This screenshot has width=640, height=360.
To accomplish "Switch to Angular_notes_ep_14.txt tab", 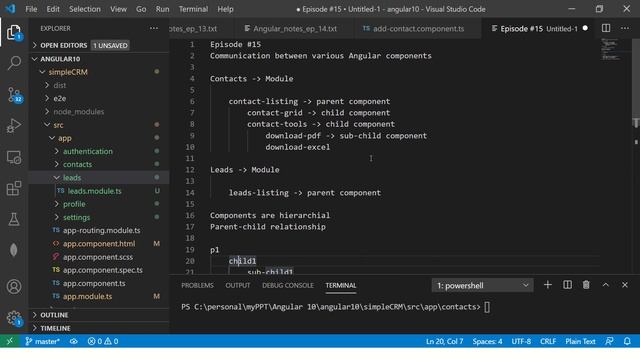I will 295,29.
